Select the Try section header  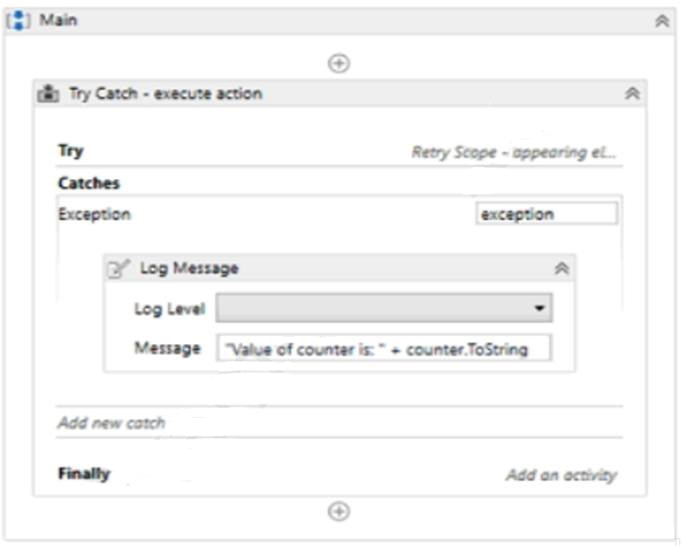tap(71, 151)
